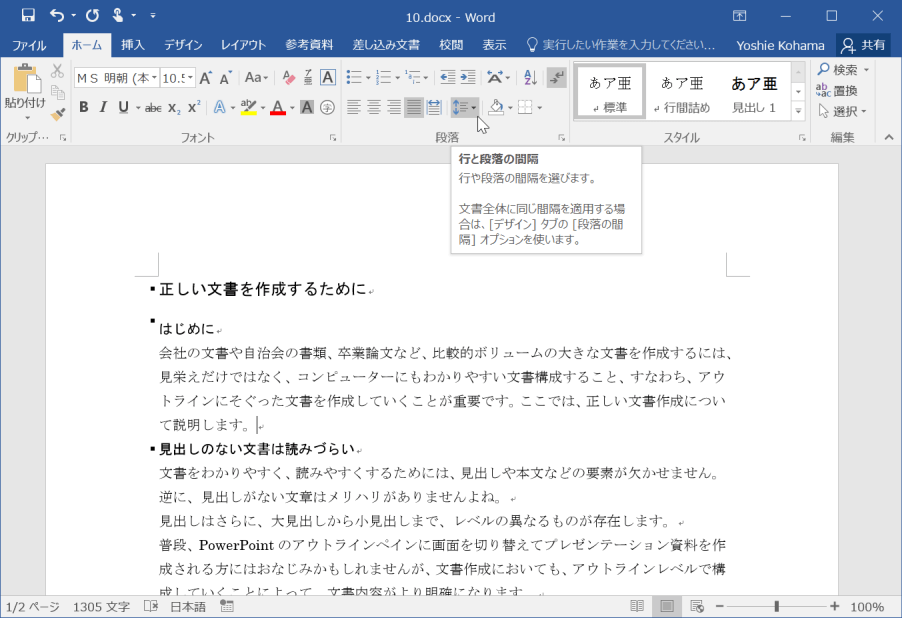The width and height of the screenshot is (902, 618).
Task: Decrease paragraph indent
Action: click(448, 77)
